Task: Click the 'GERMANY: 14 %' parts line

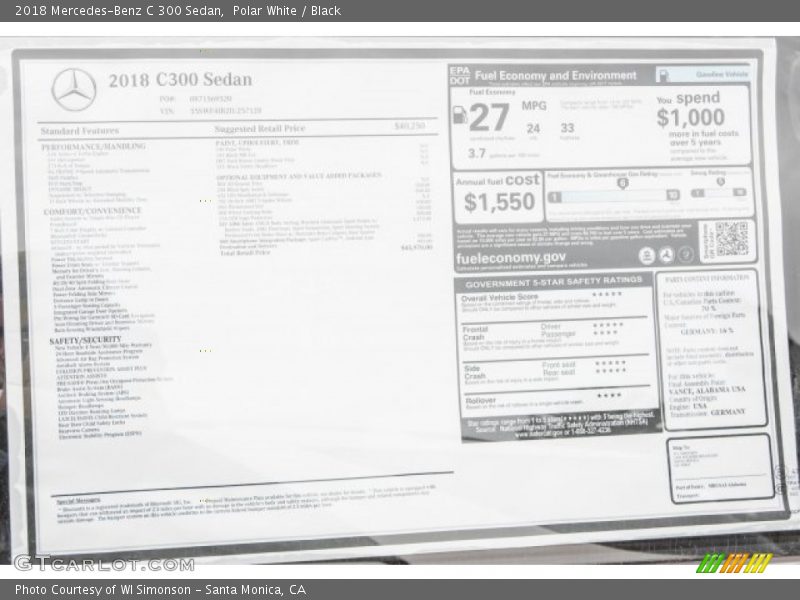Action: pos(707,331)
